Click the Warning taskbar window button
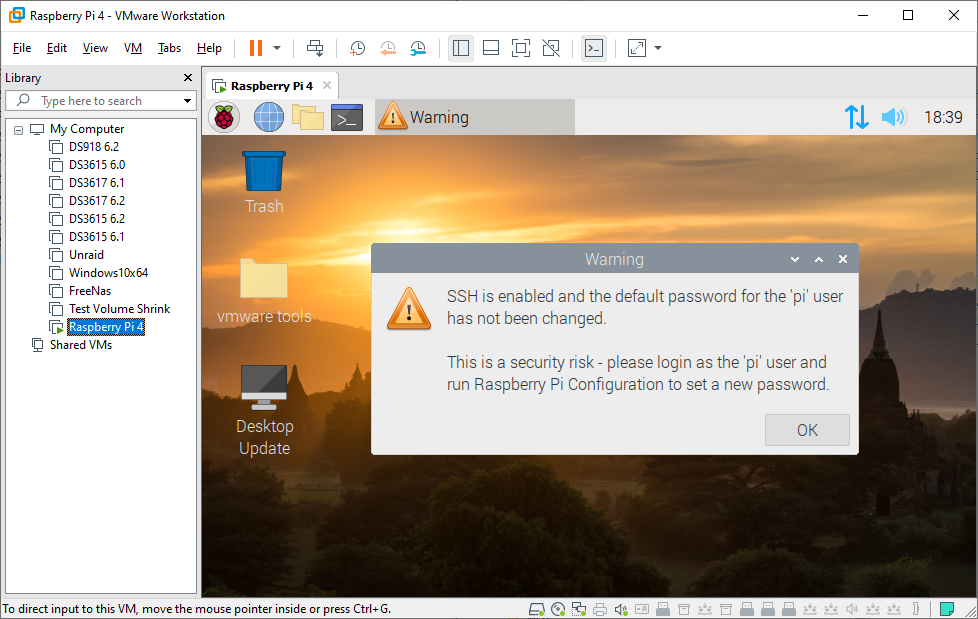The height and width of the screenshot is (619, 978). click(475, 117)
